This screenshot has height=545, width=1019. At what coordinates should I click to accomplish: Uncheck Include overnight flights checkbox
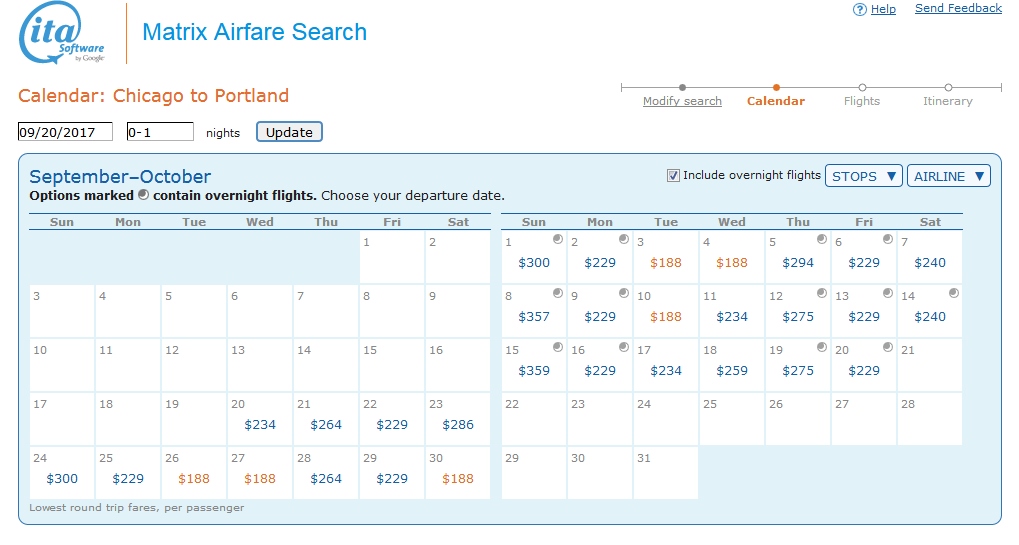tap(673, 176)
